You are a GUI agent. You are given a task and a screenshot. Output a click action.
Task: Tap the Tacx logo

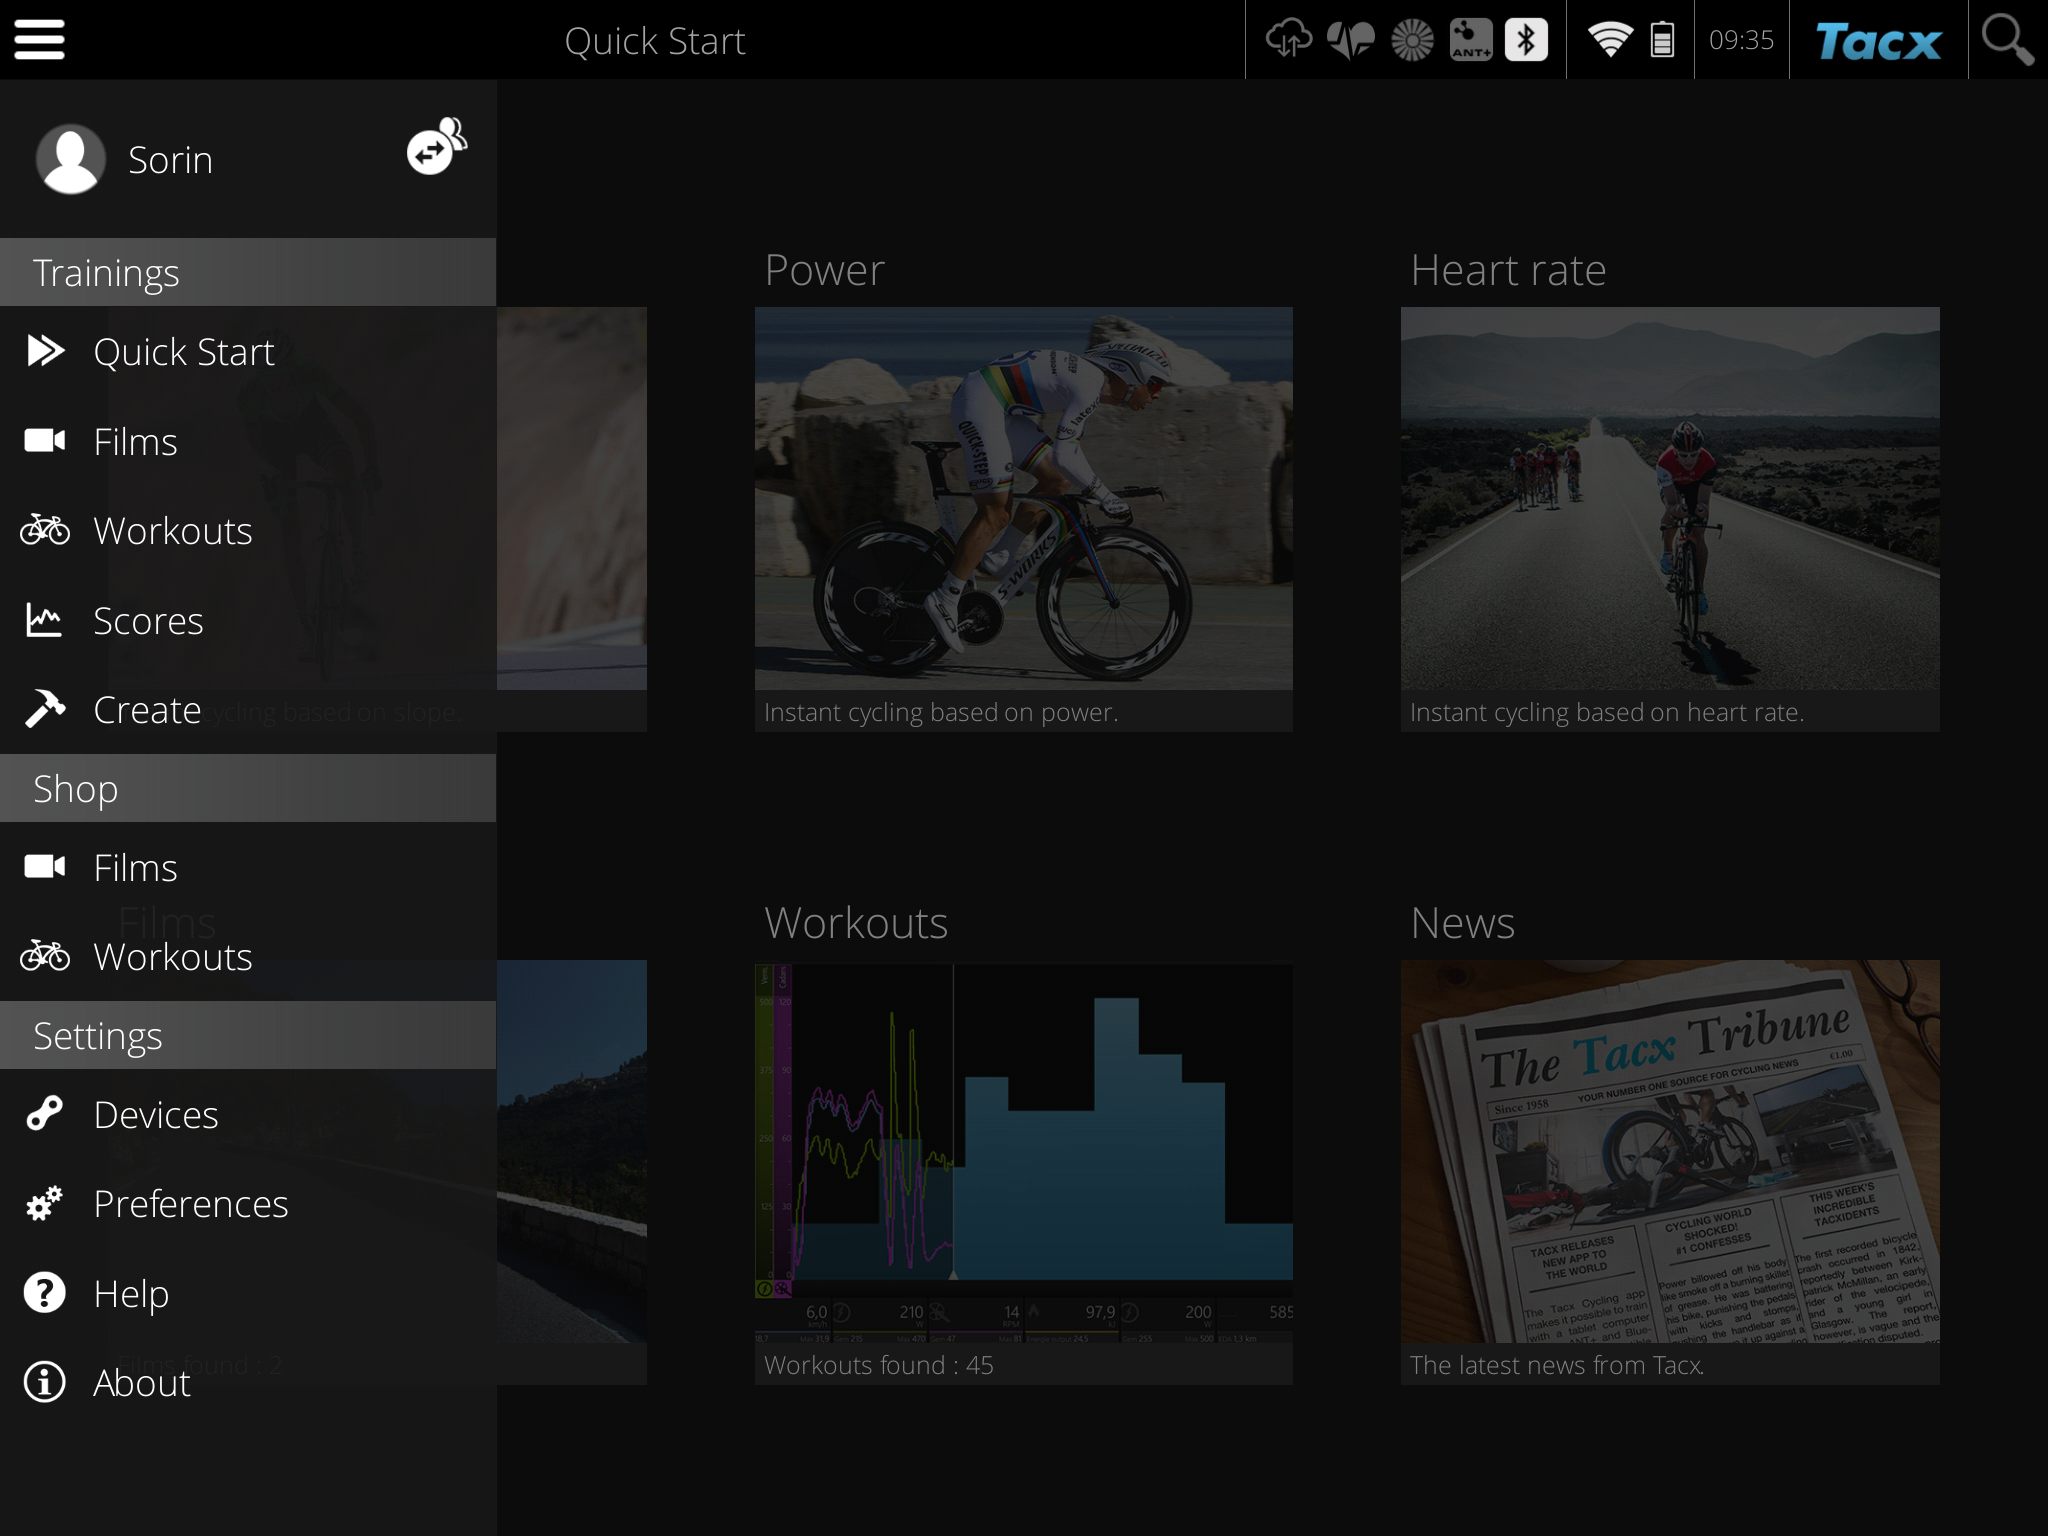click(x=1879, y=42)
